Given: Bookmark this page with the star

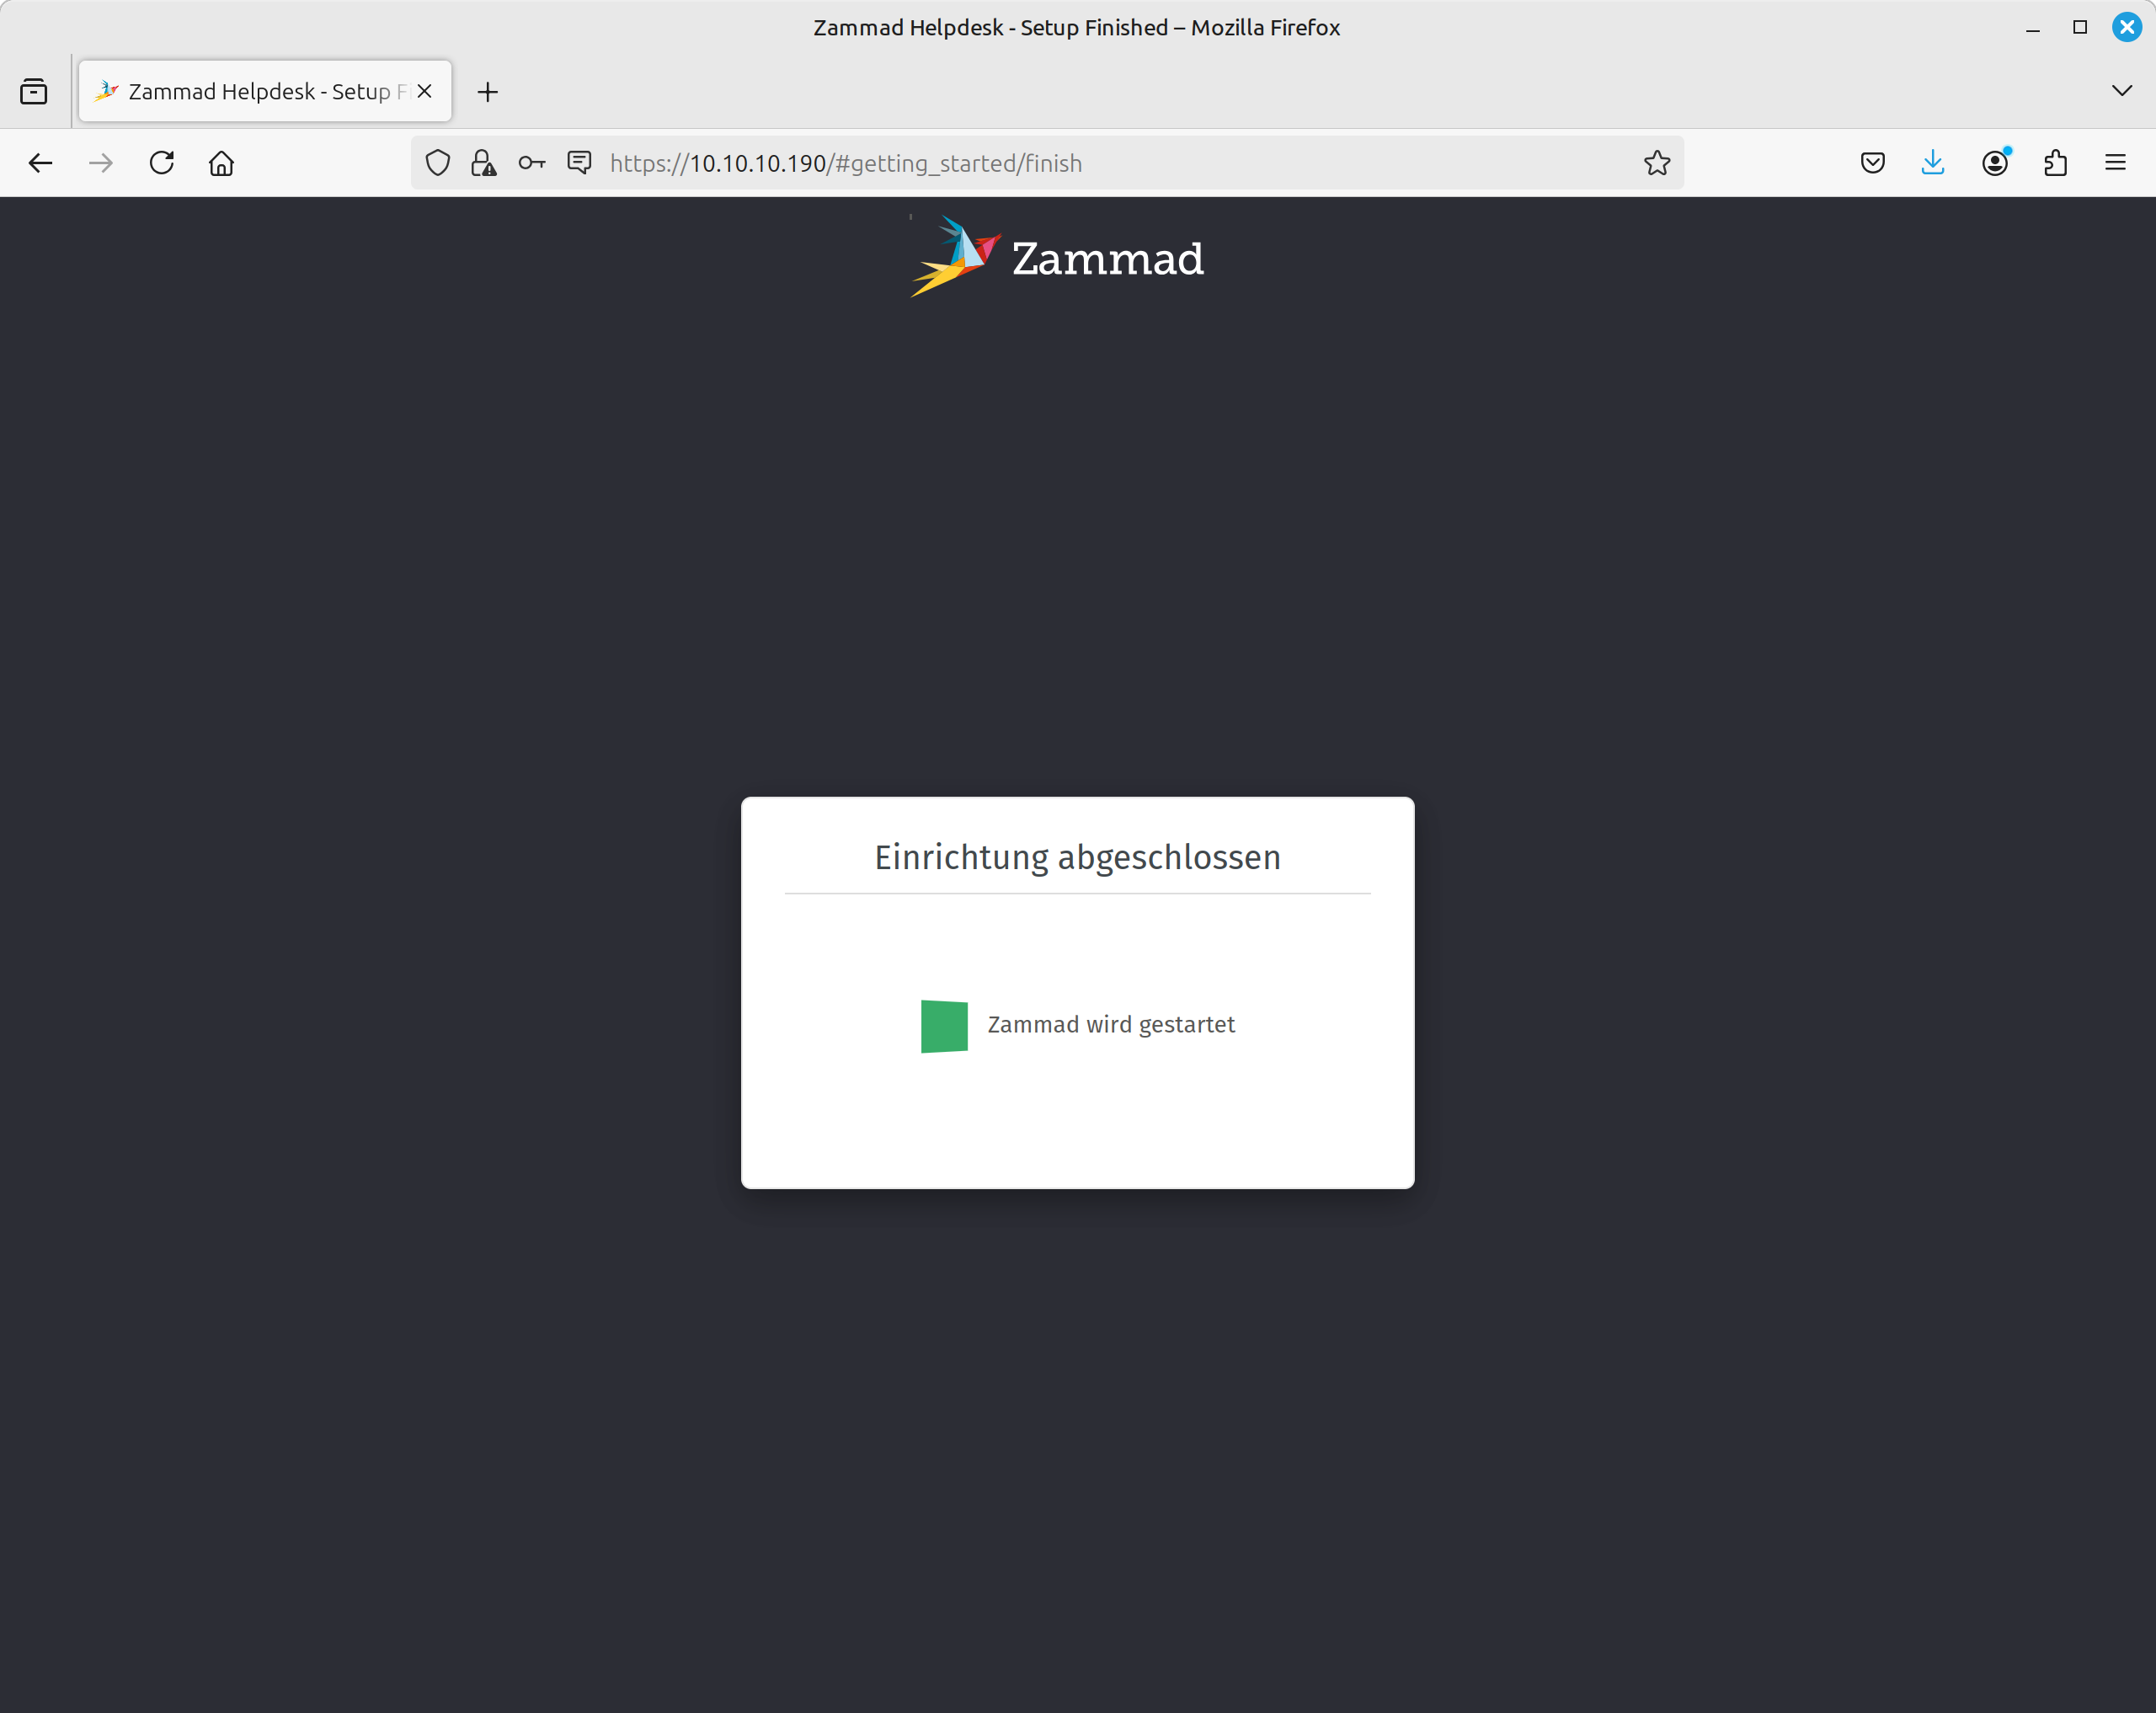Looking at the screenshot, I should tap(1657, 163).
